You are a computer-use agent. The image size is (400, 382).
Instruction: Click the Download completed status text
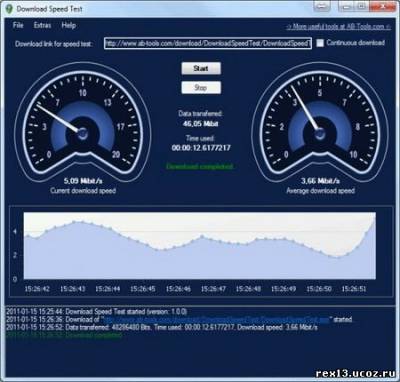200,166
